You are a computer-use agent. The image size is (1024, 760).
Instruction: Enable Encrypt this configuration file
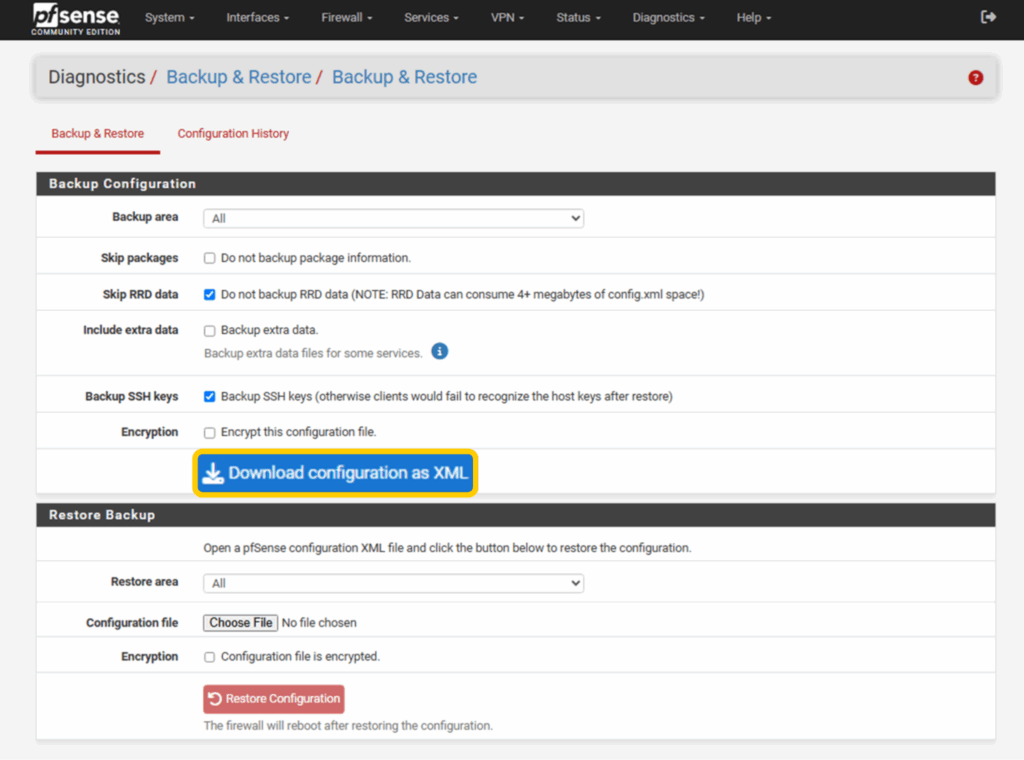[210, 432]
